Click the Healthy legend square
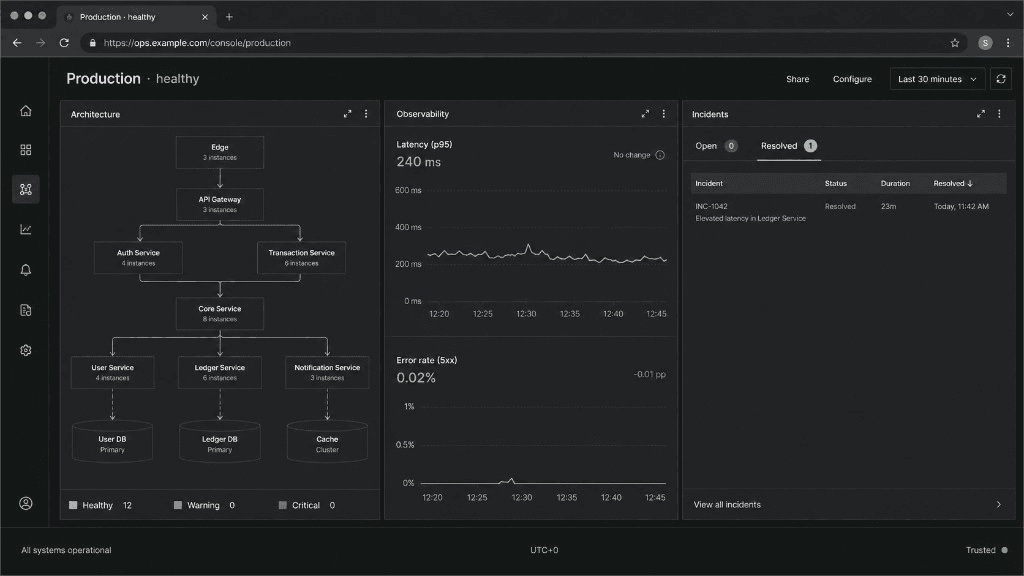1024x576 pixels. point(73,505)
